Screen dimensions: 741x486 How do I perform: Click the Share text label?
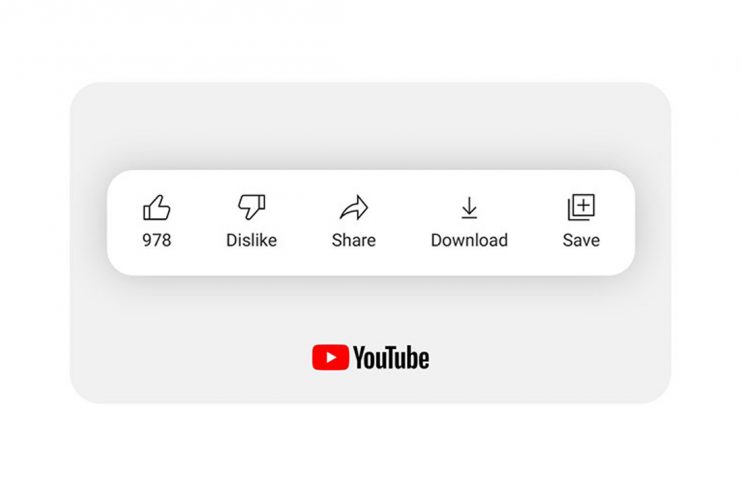[353, 240]
